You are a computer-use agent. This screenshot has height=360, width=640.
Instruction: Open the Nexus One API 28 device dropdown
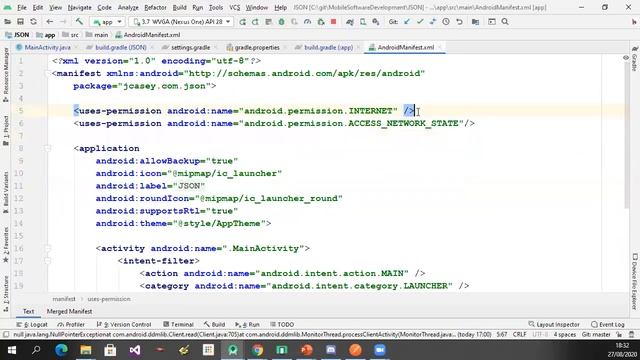click(181, 22)
